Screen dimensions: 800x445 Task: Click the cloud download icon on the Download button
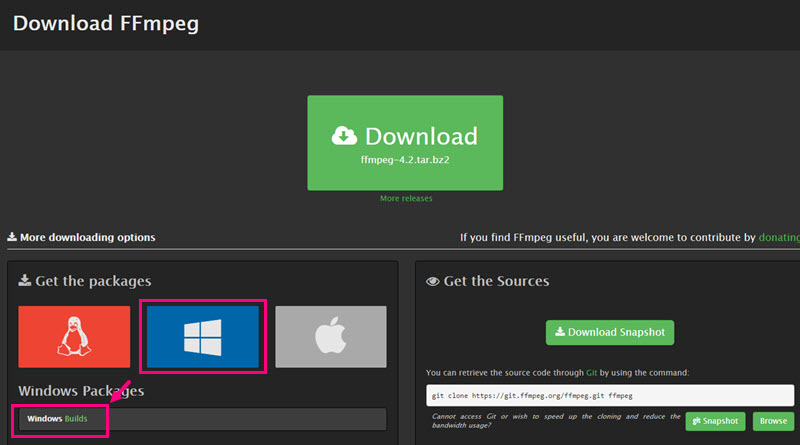(x=344, y=136)
